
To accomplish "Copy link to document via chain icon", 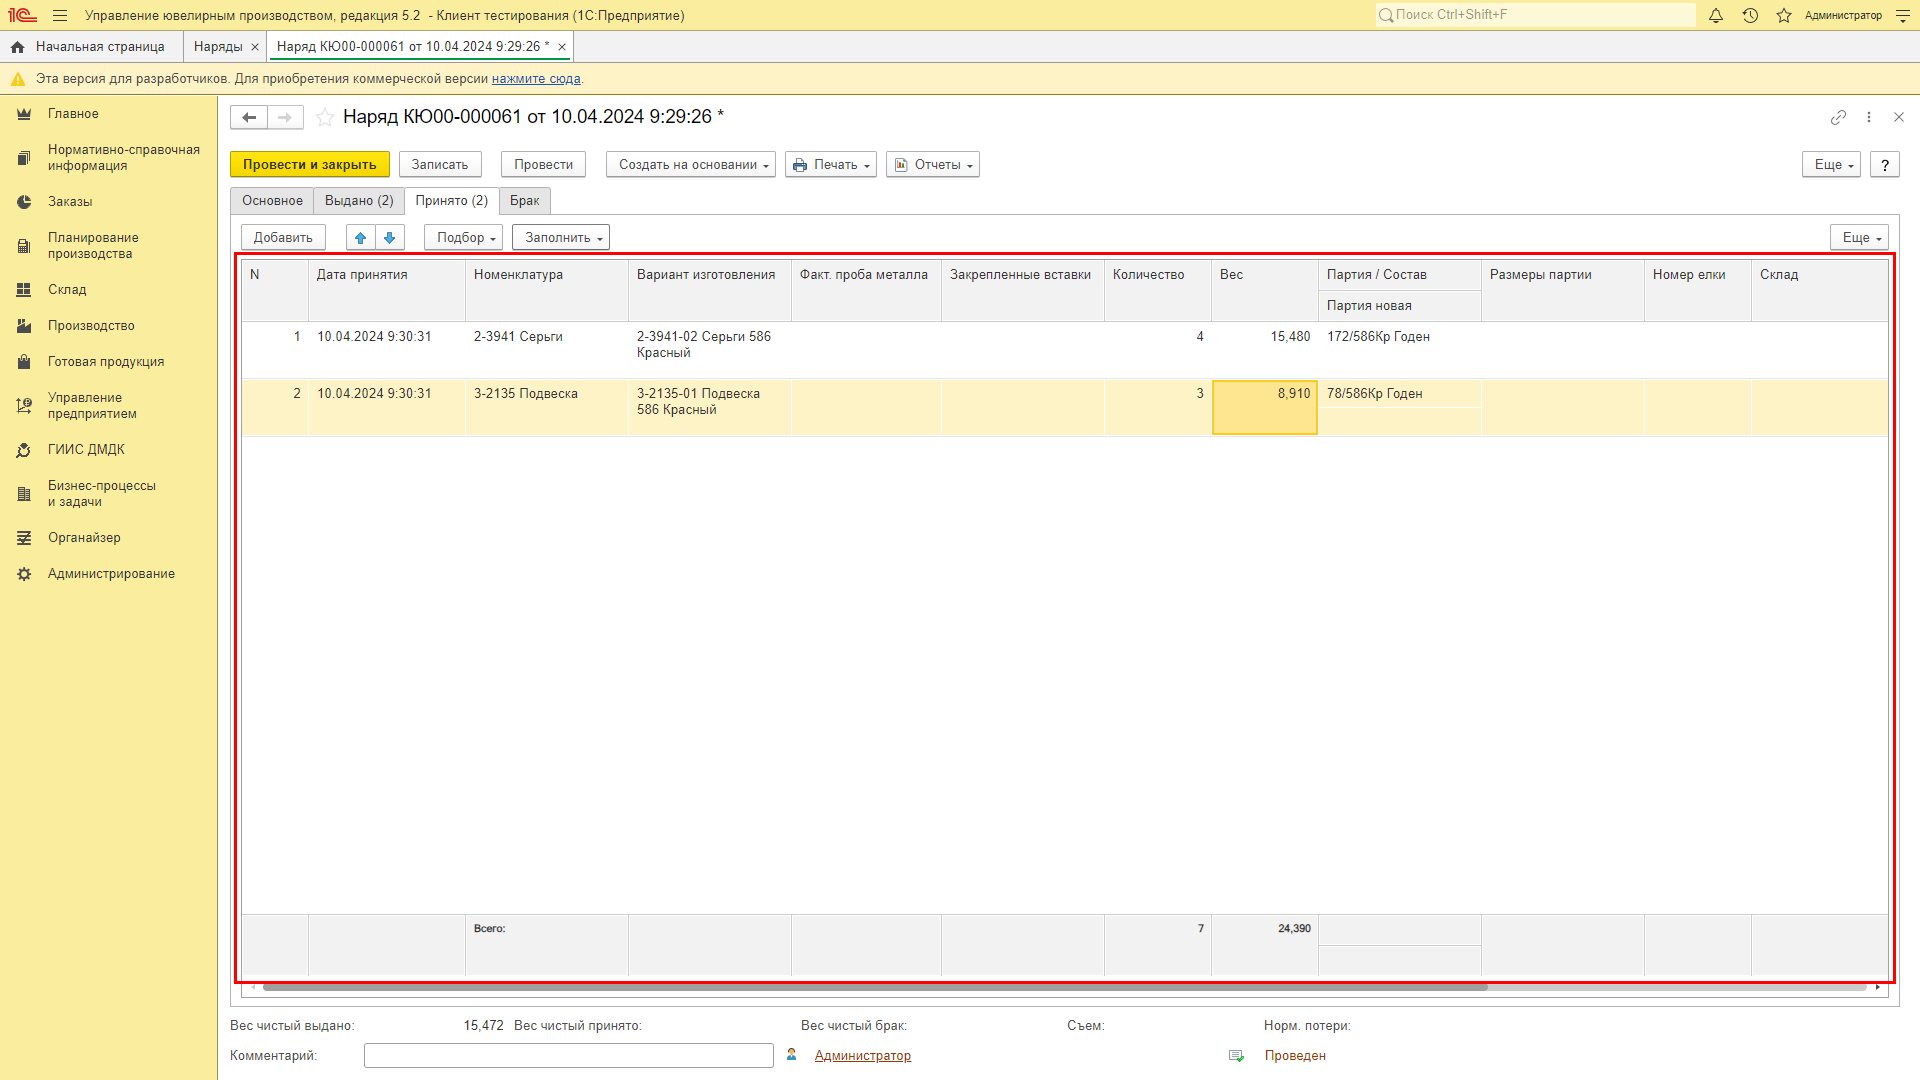I will (x=1838, y=118).
